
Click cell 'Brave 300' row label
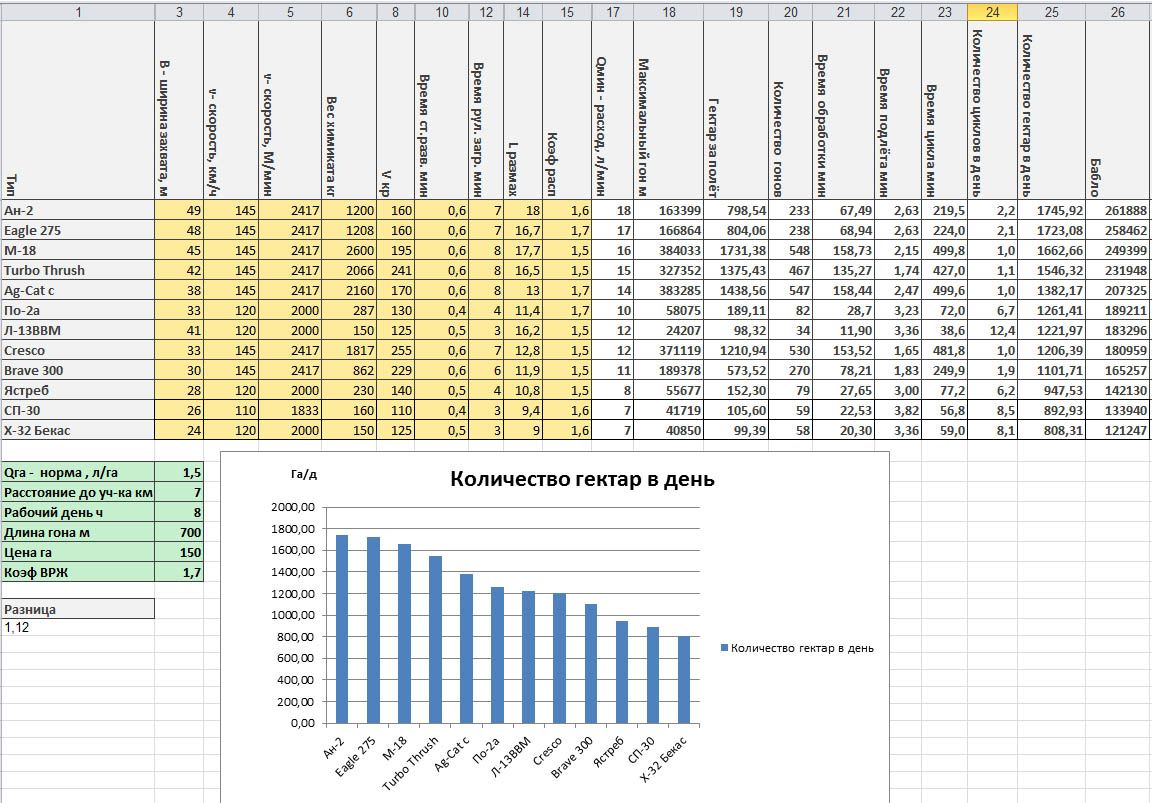(78, 370)
